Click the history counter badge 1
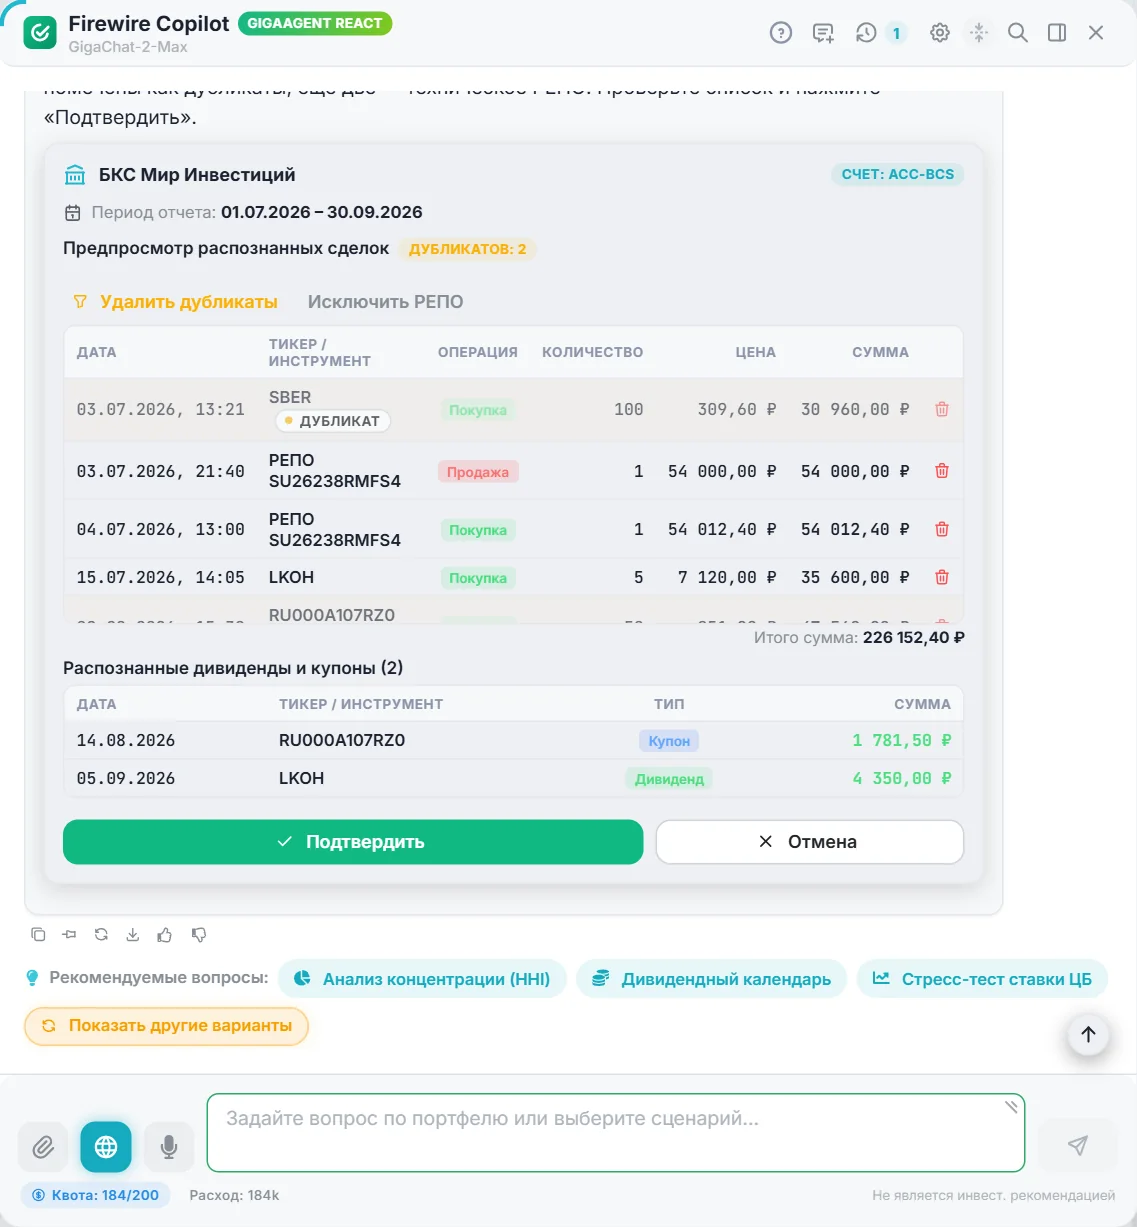This screenshot has height=1227, width=1137. pos(896,33)
